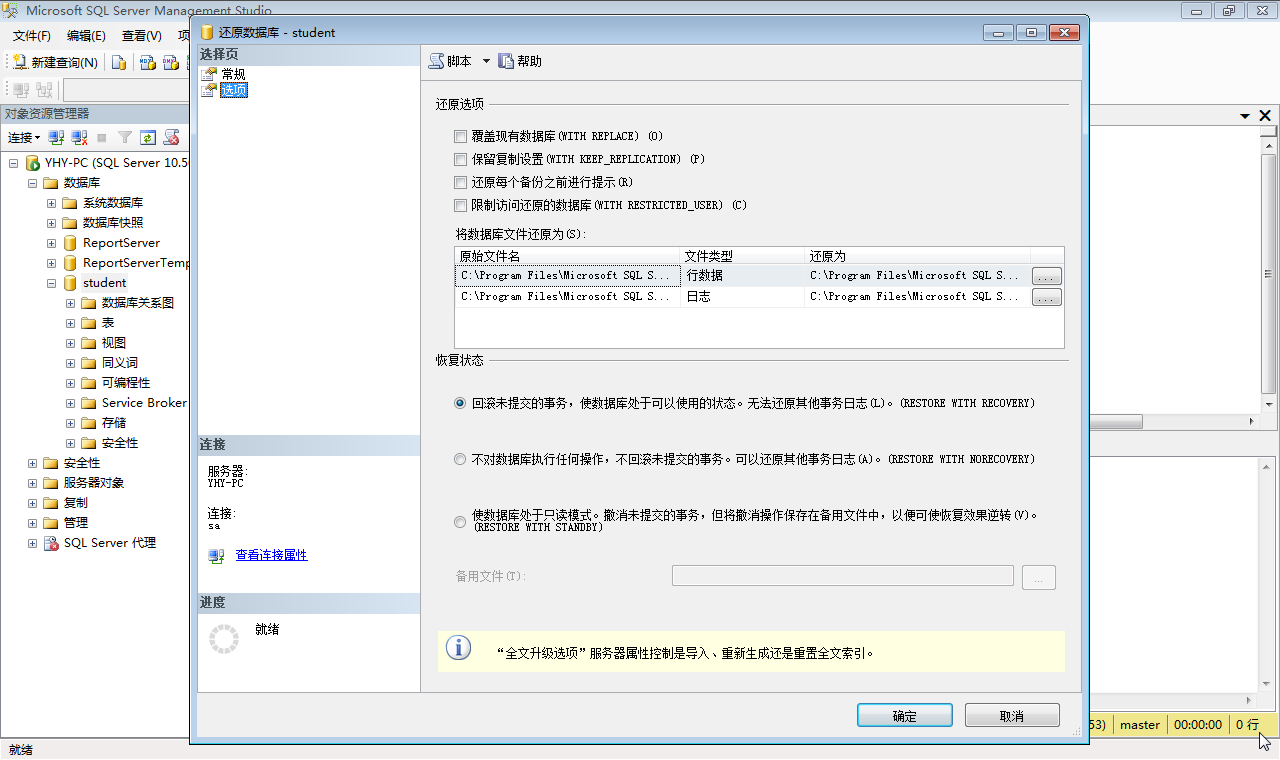Expand the 数据库关系图 node
1280x760 pixels.
click(70, 303)
